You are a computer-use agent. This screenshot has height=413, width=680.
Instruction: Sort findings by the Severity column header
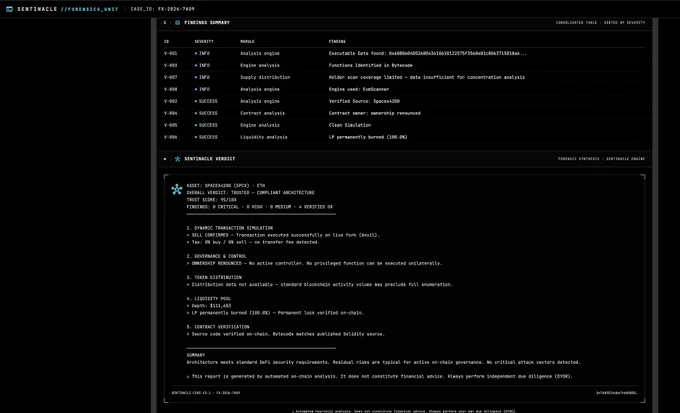click(204, 42)
